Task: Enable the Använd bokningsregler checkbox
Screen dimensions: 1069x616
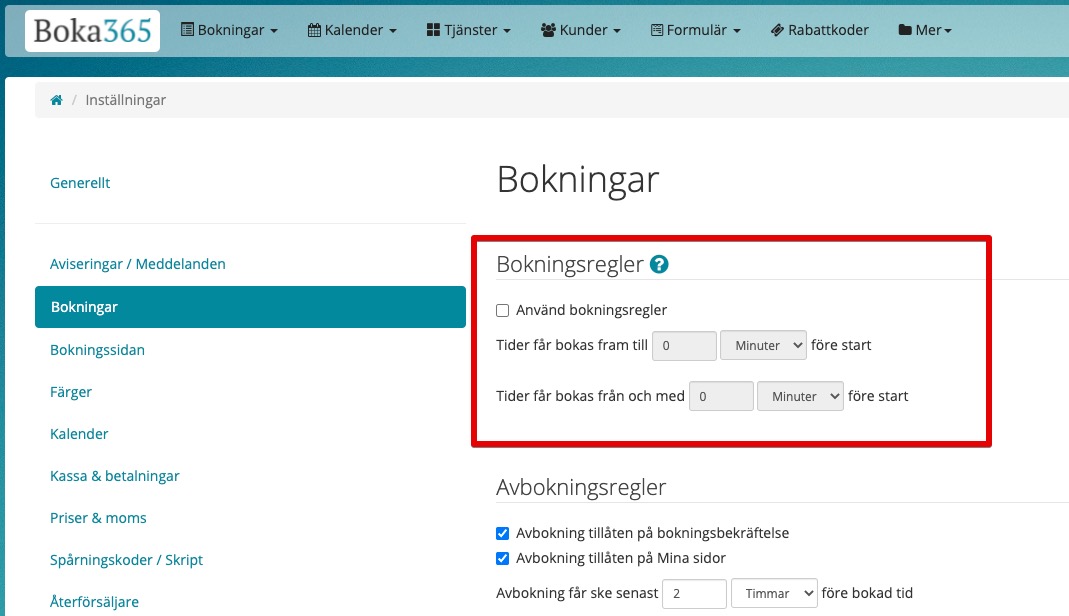Action: click(503, 311)
